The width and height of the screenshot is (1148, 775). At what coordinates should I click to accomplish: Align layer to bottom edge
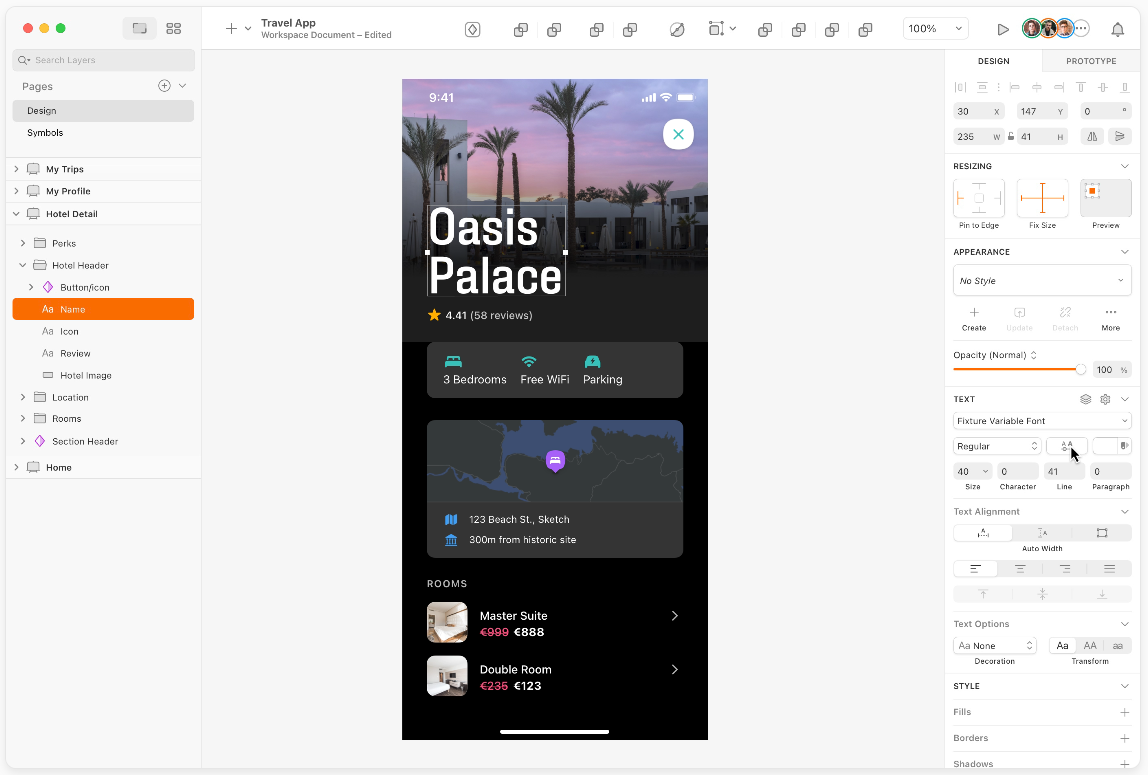(x=1125, y=87)
